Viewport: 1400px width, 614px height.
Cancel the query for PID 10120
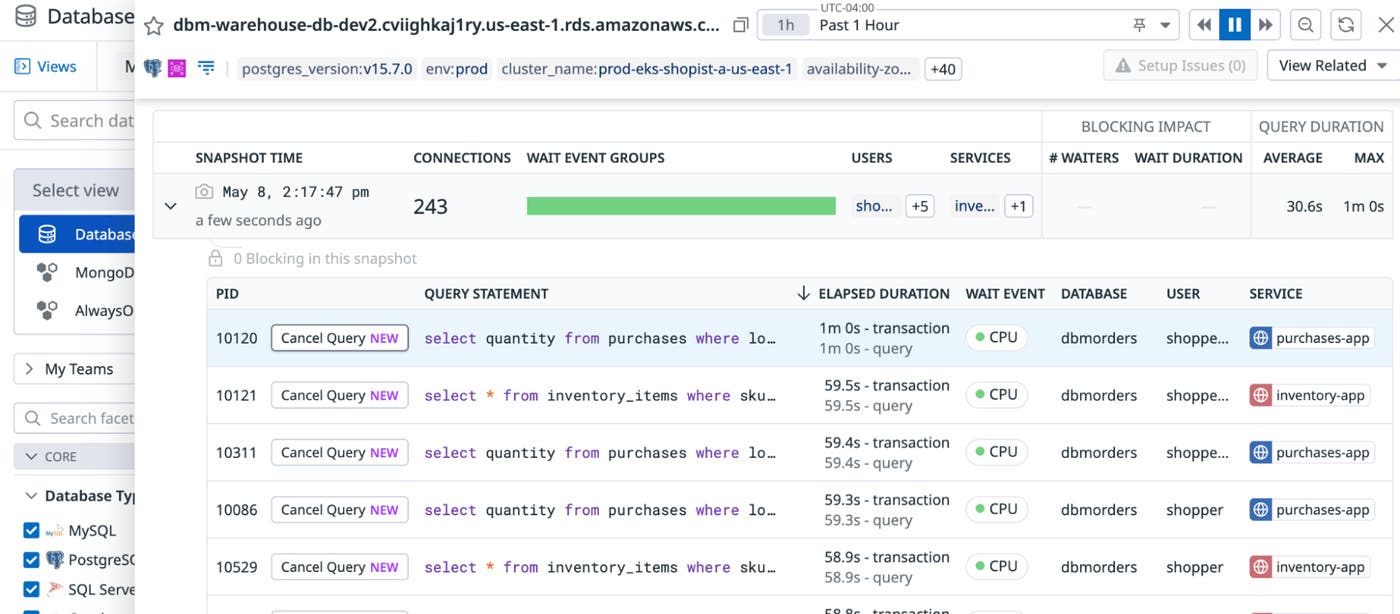339,338
